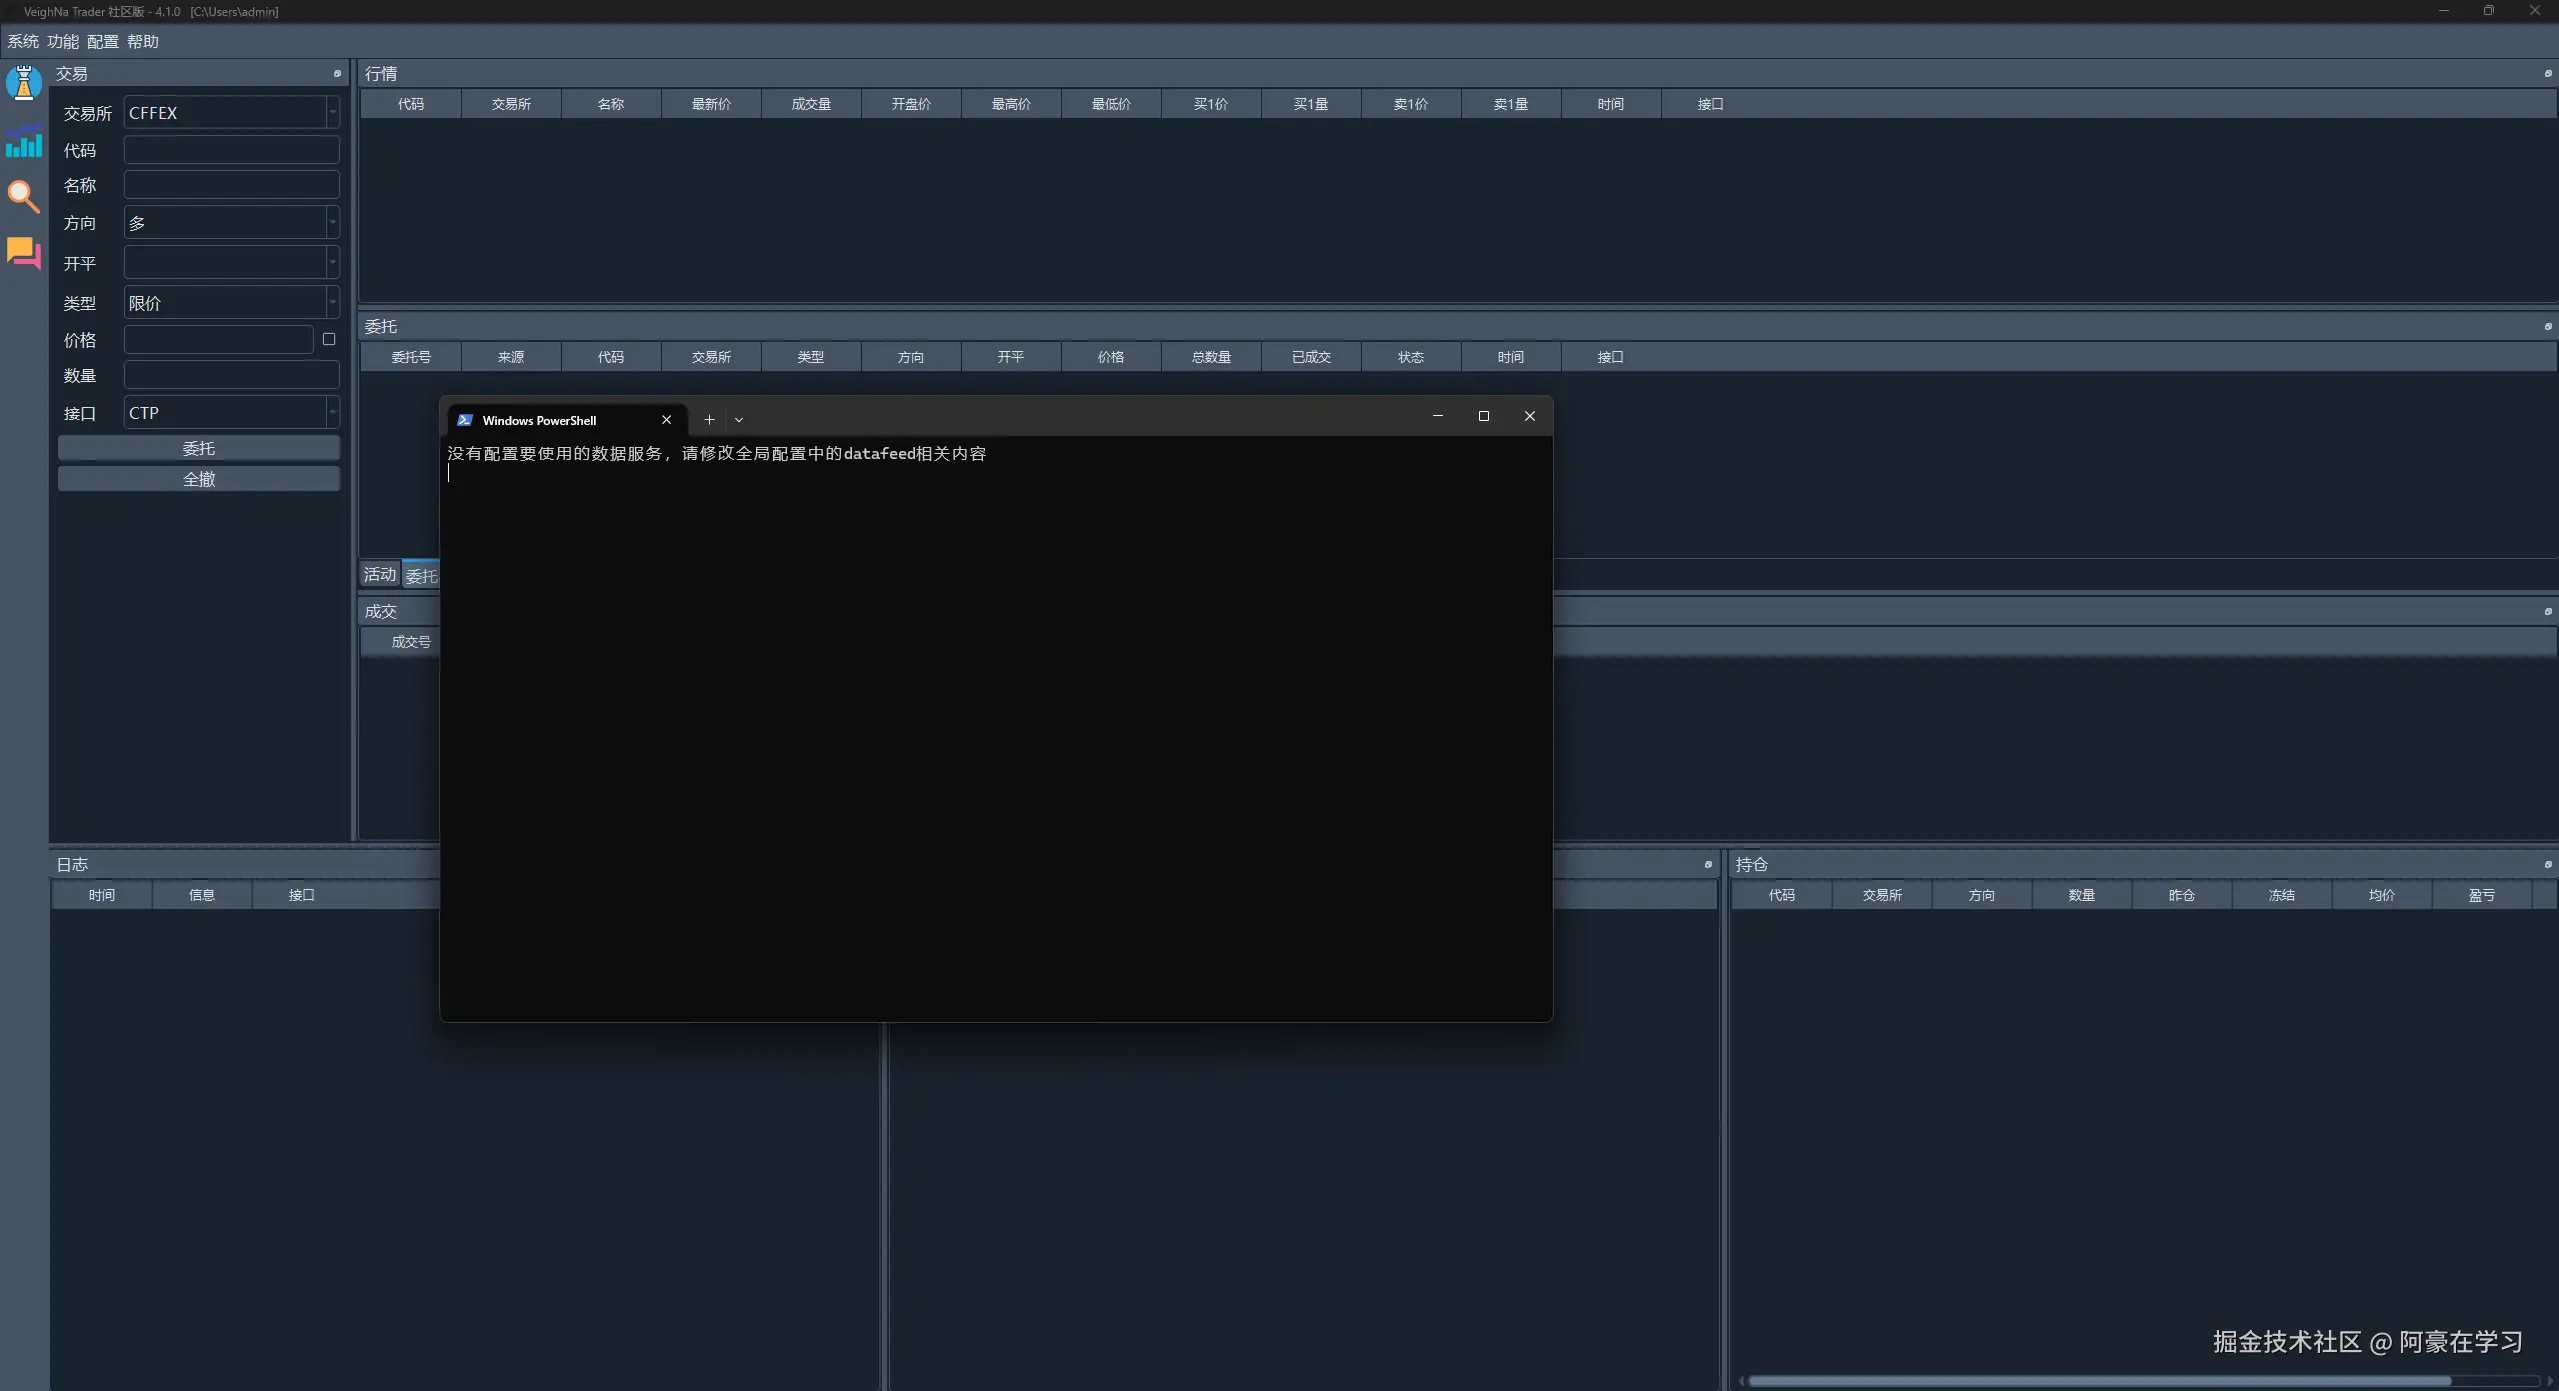
Task: Click the magnifying glass contract query icon
Action: (24, 196)
